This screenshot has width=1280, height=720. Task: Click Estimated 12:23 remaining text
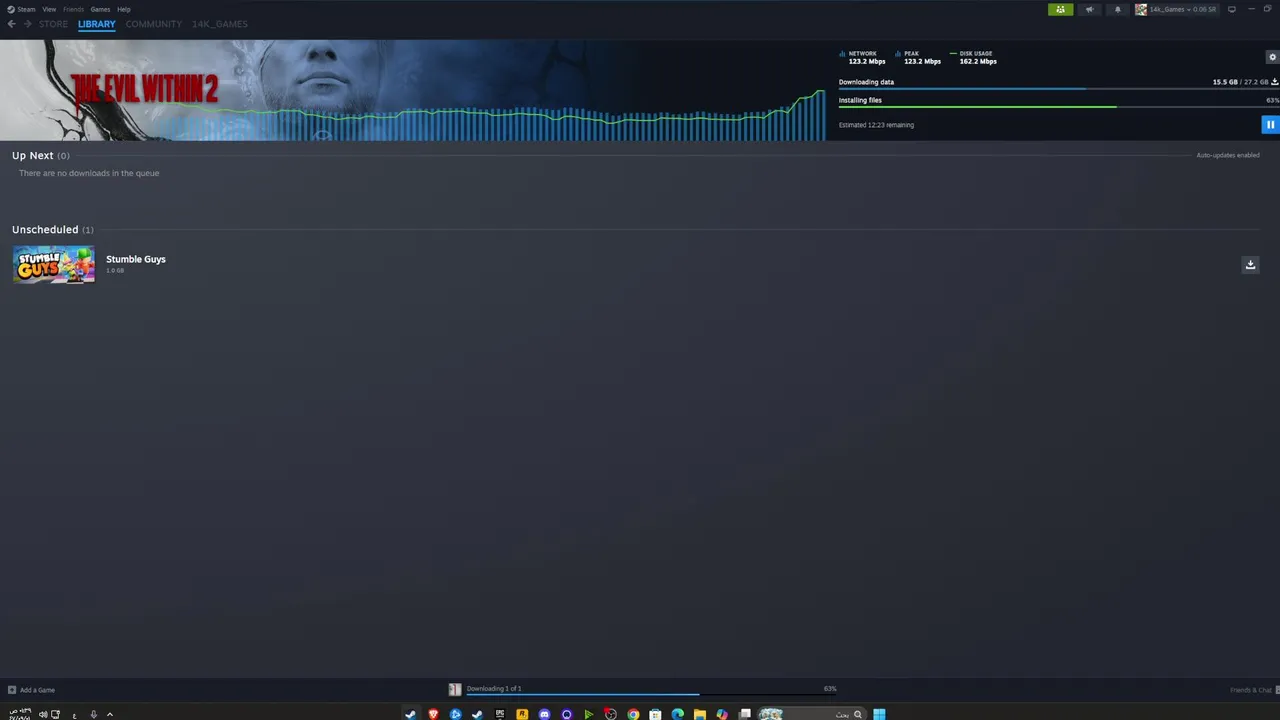pos(876,125)
